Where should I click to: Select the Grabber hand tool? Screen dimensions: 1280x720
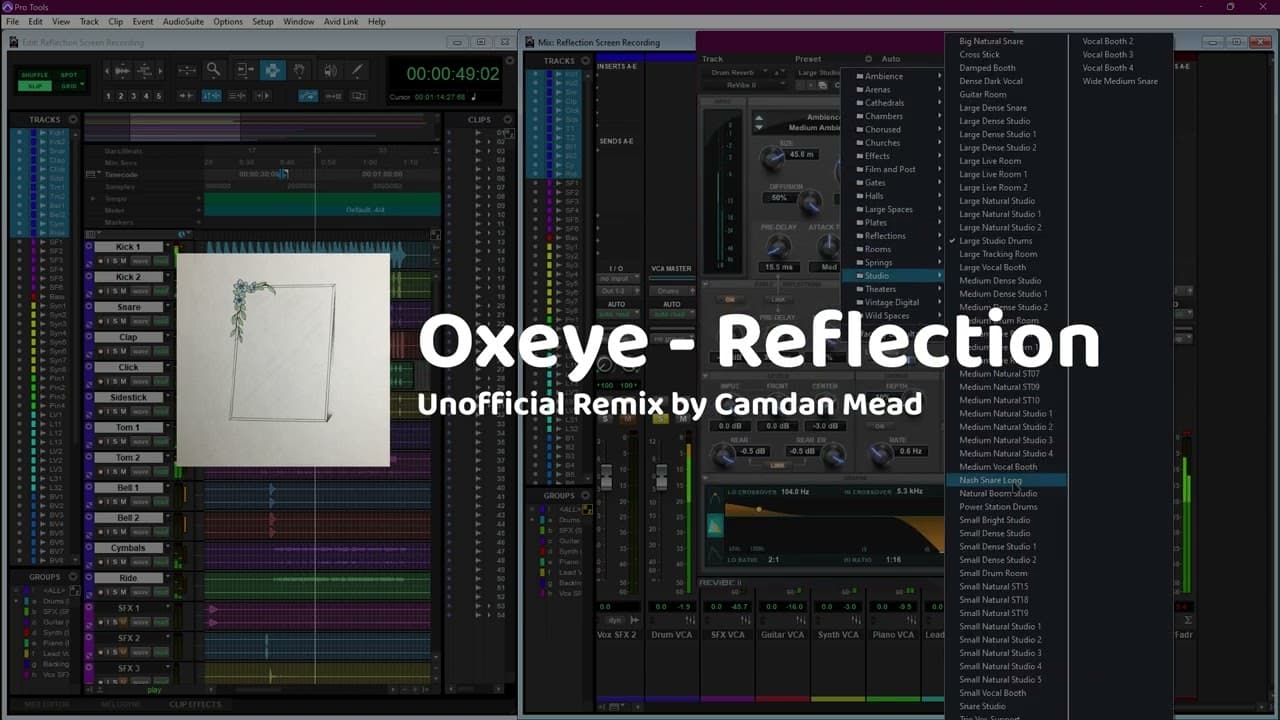[x=300, y=70]
